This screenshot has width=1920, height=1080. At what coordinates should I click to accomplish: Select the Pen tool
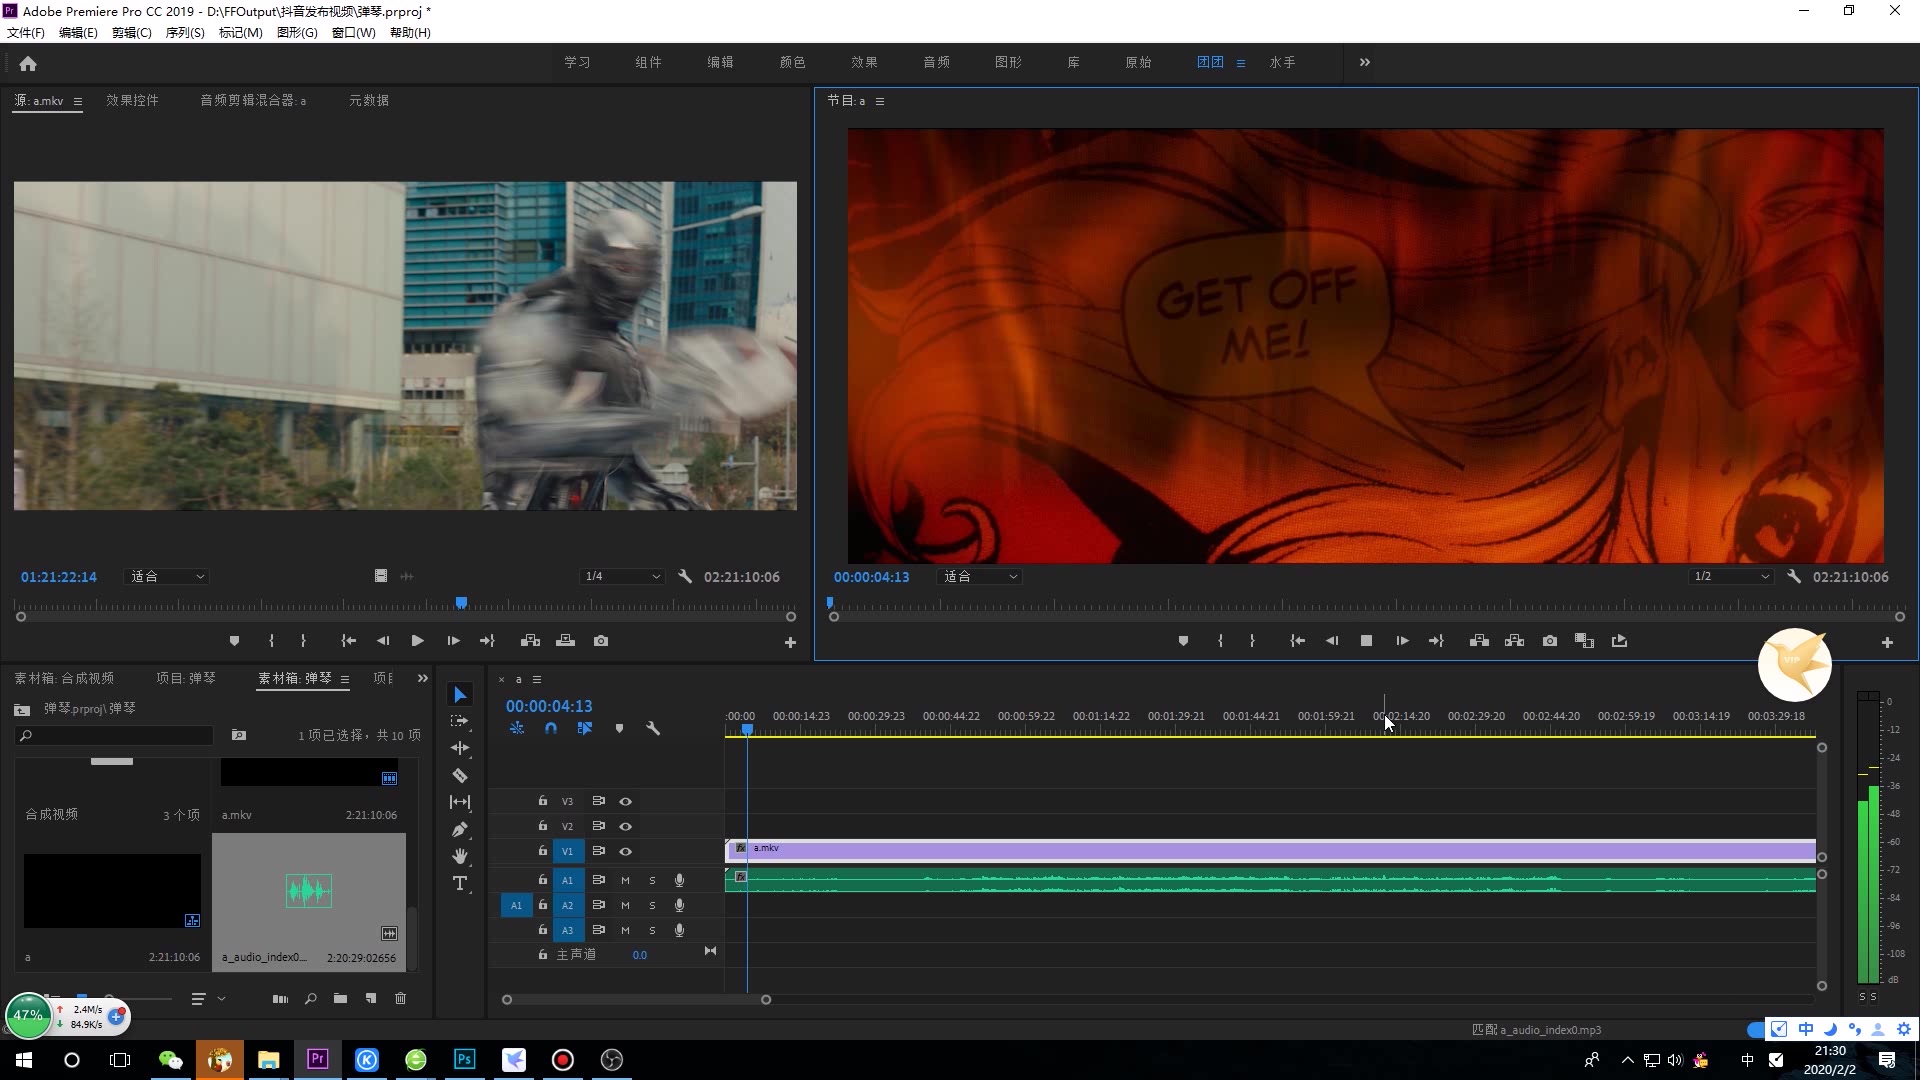tap(460, 829)
